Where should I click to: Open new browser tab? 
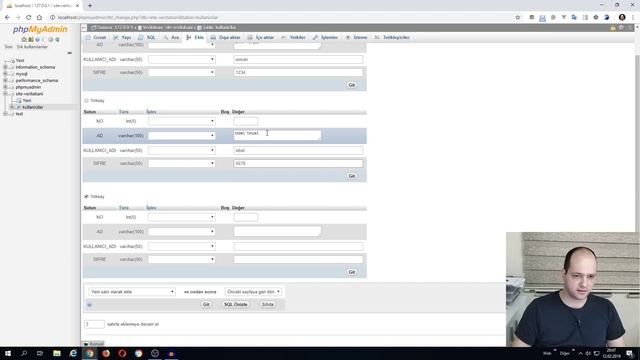click(x=90, y=6)
